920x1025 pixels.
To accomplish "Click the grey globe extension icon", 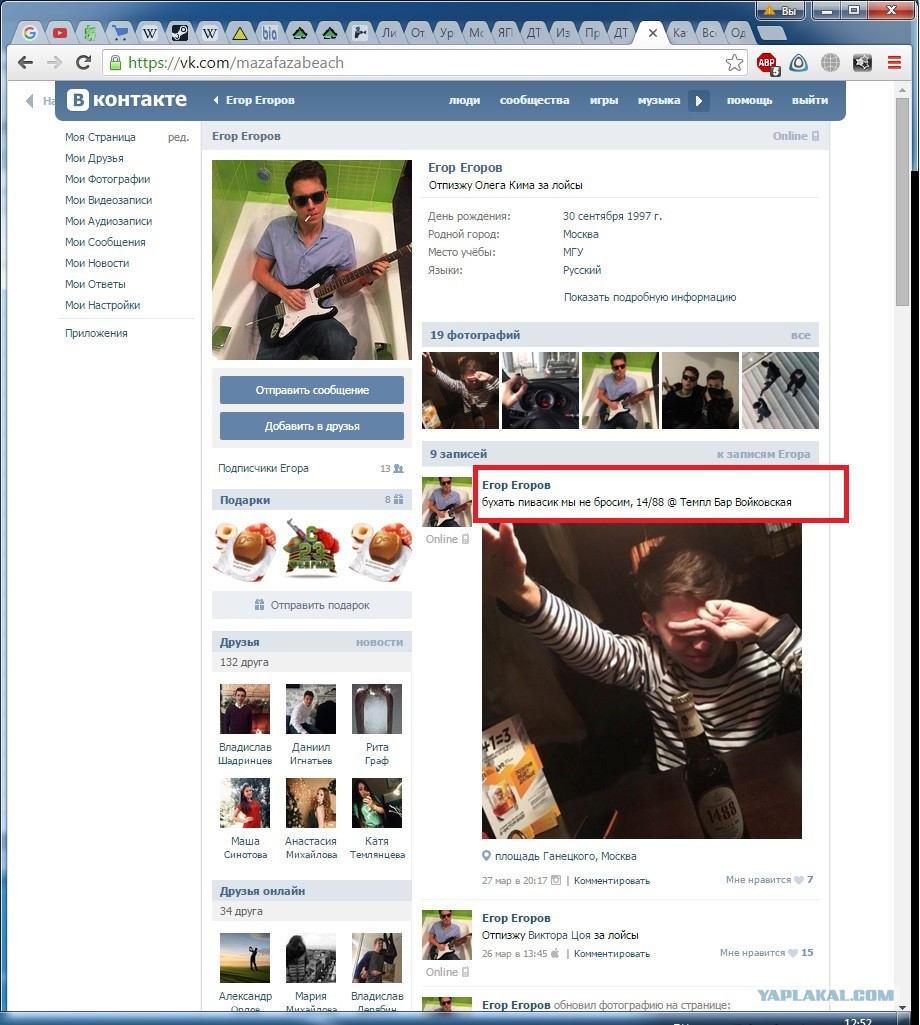I will 830,63.
